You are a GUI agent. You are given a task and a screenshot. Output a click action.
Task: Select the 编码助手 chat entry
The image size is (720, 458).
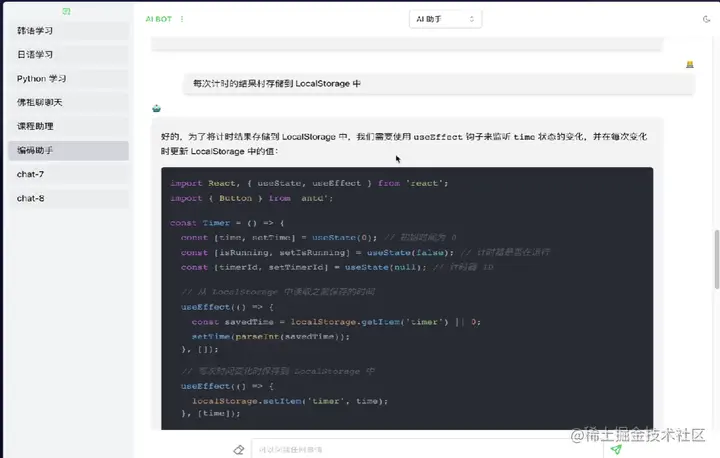click(68, 150)
